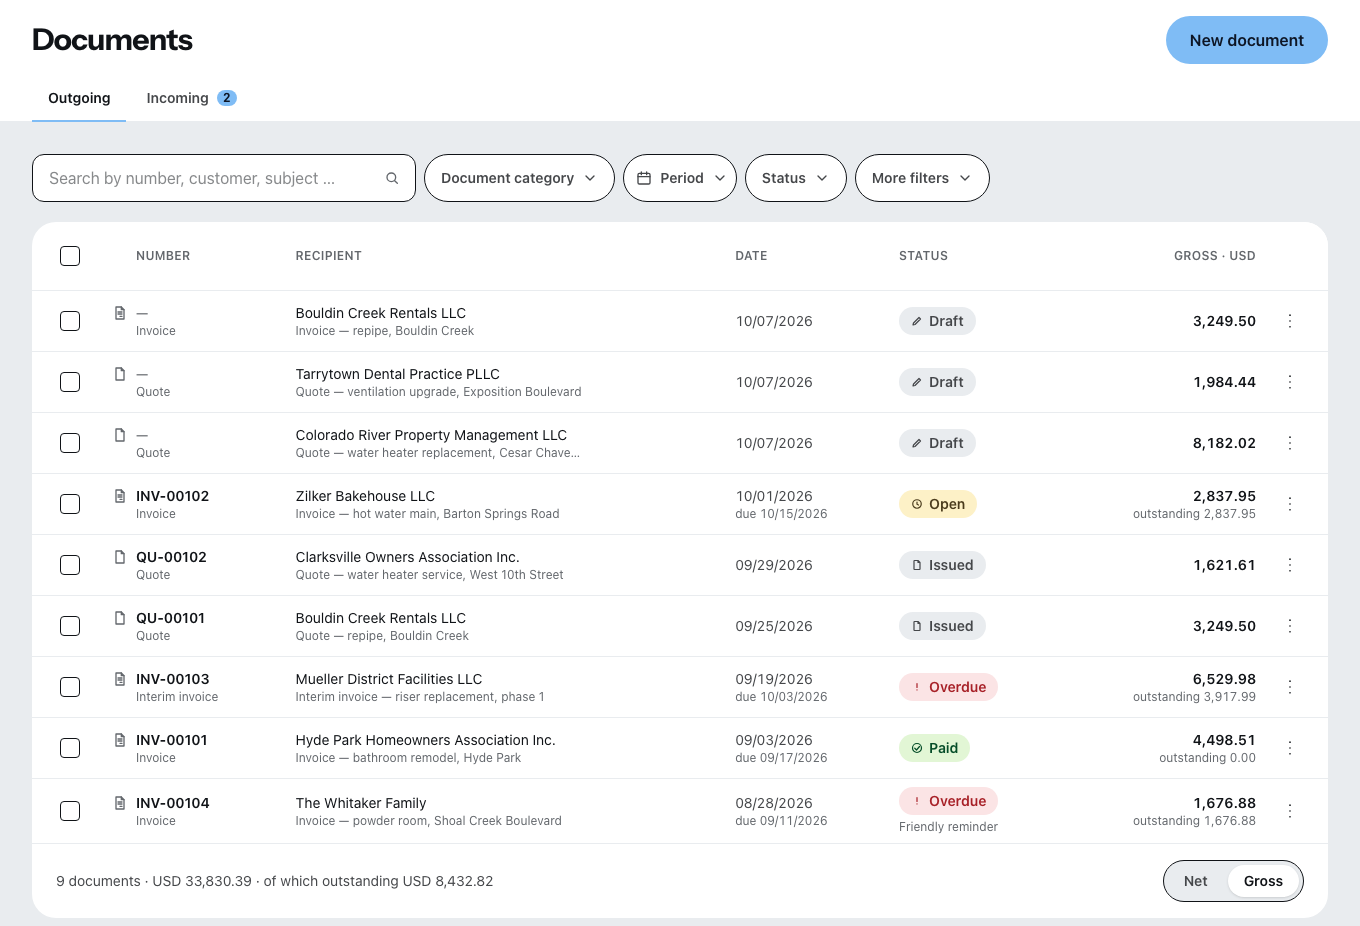Tick the checkbox for INV-00104
Image resolution: width=1360 pixels, height=926 pixels.
click(70, 811)
